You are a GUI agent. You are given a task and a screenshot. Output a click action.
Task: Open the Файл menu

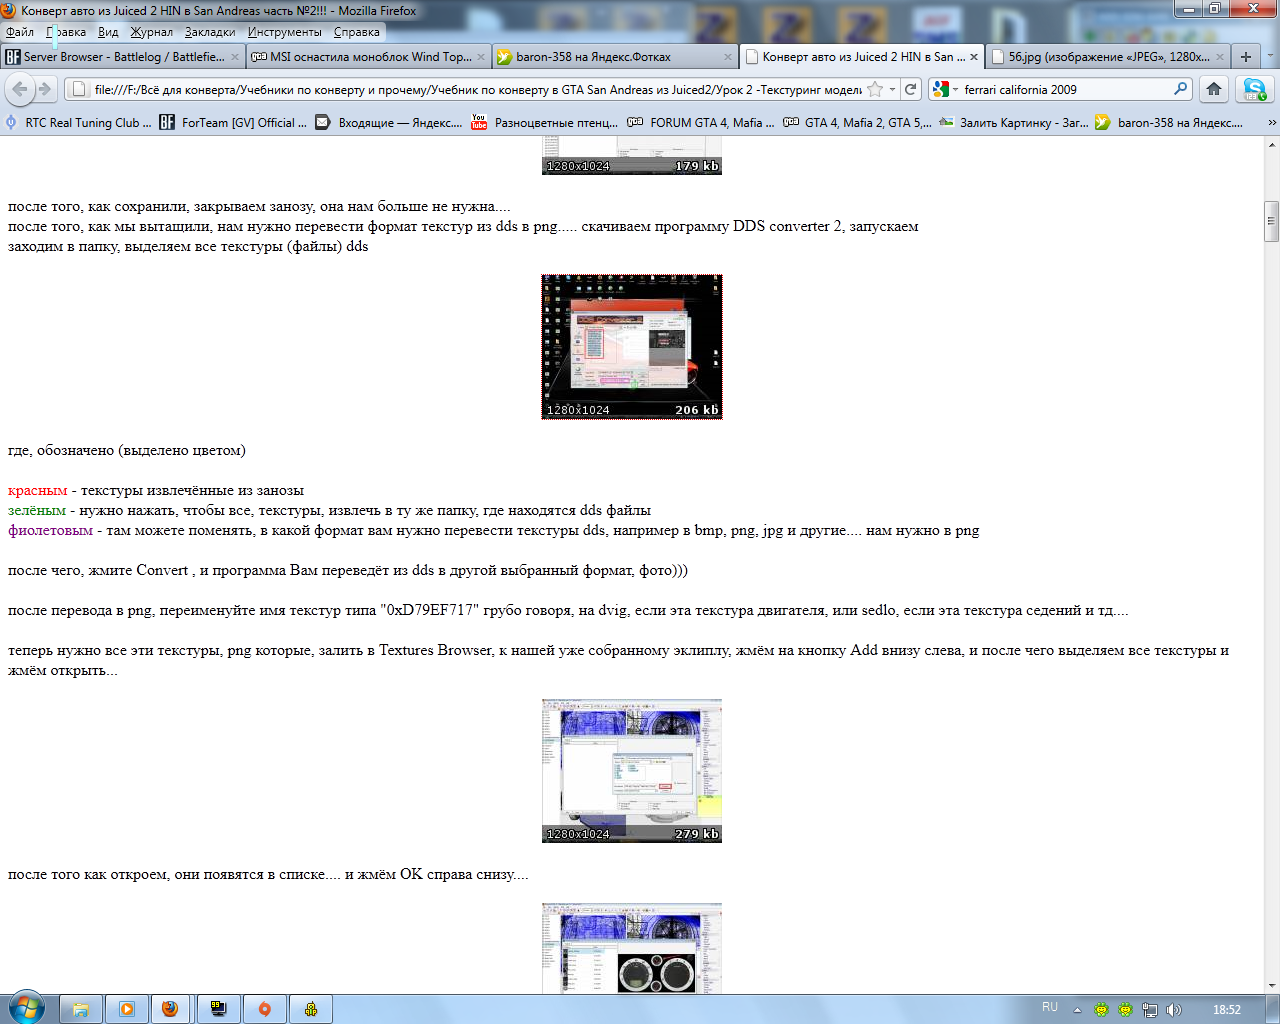[20, 32]
